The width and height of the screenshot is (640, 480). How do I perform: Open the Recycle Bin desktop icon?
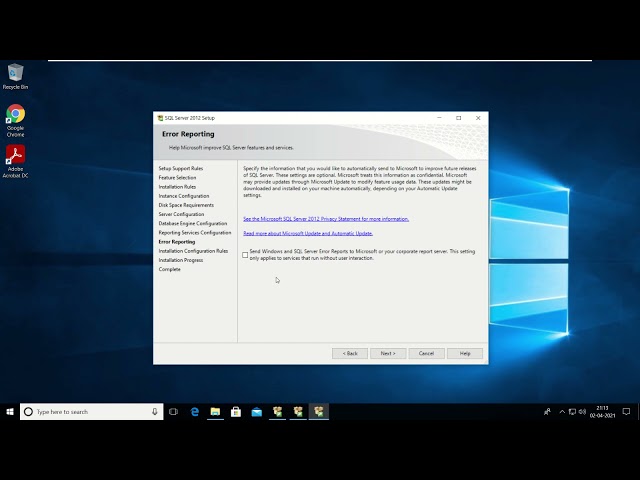[15, 76]
